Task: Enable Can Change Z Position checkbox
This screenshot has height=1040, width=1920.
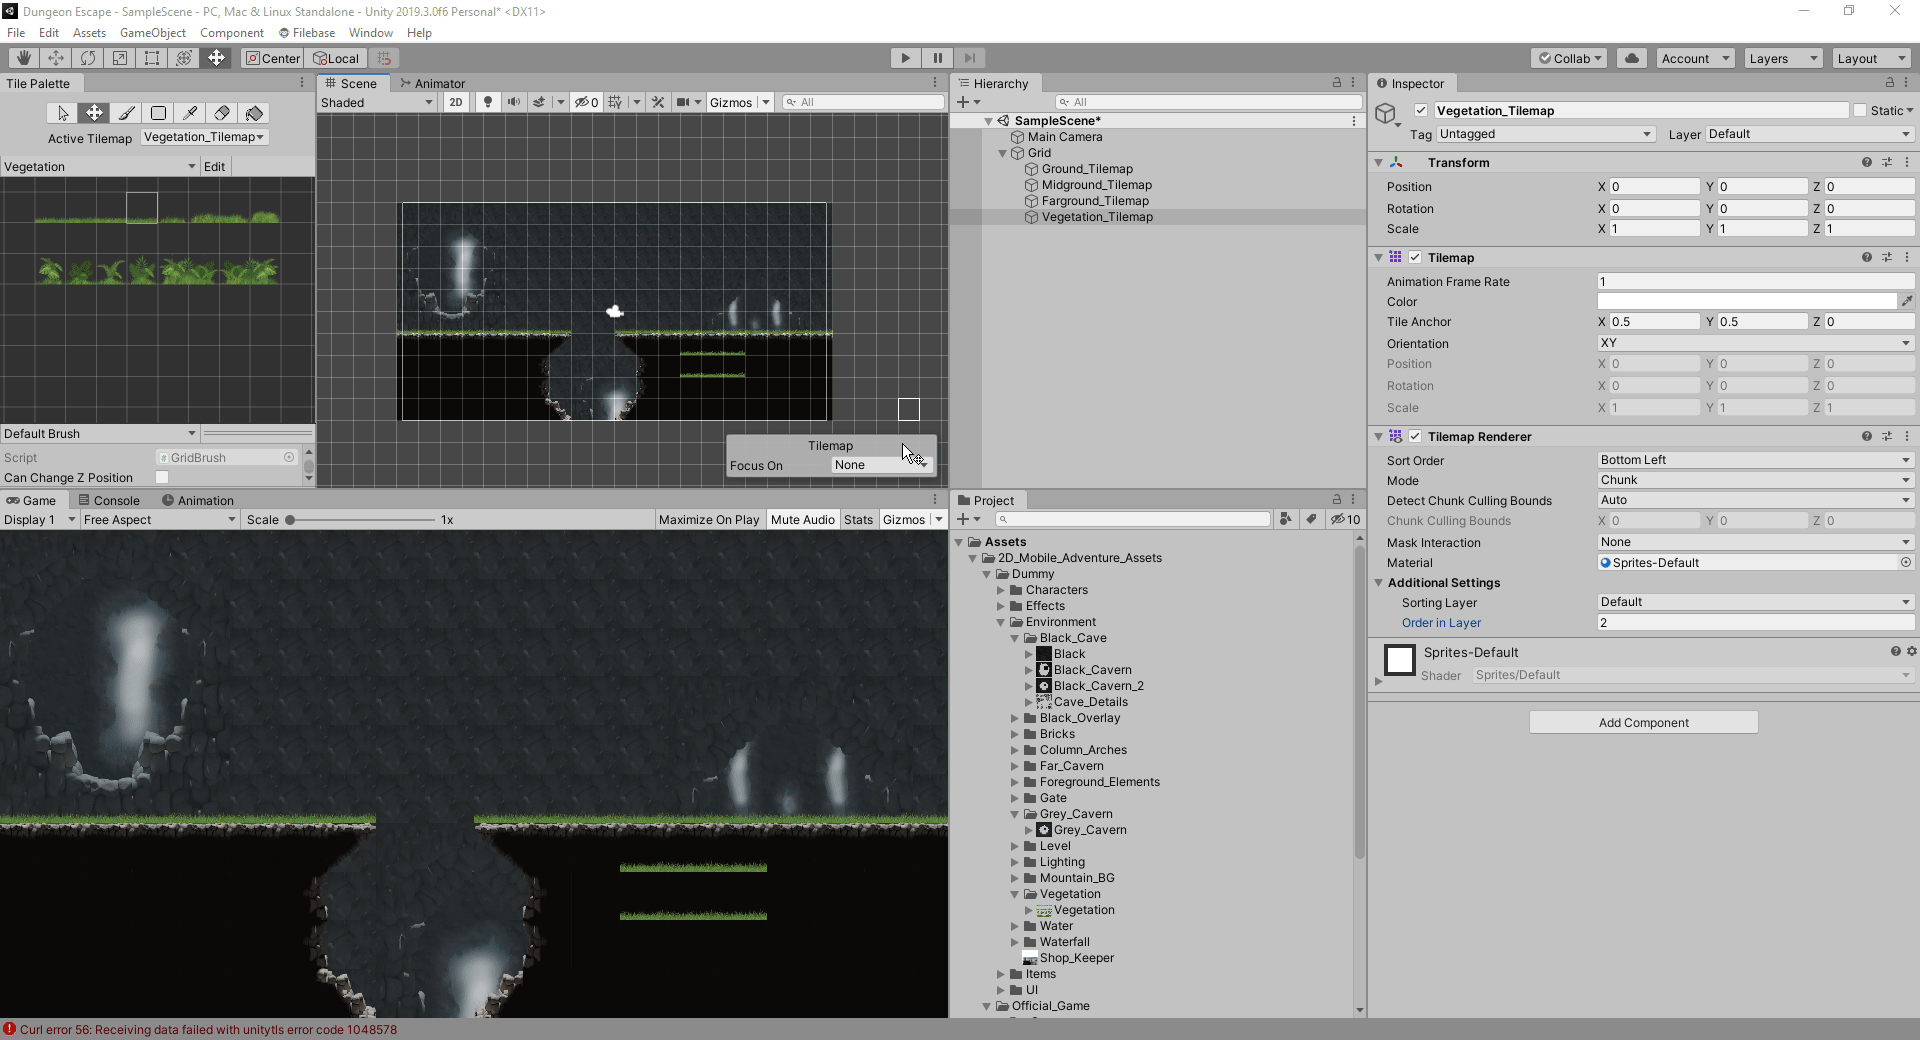Action: [x=162, y=477]
